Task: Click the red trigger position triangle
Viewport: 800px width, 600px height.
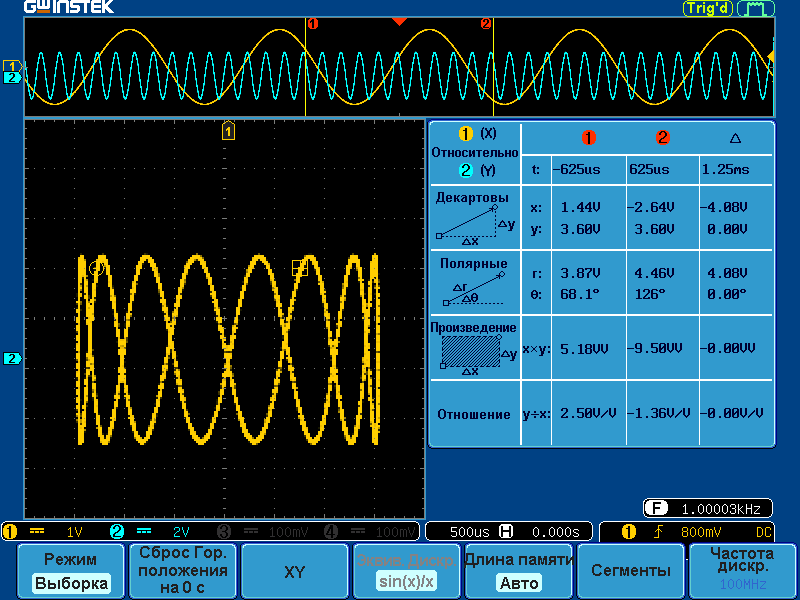Action: 399,21
